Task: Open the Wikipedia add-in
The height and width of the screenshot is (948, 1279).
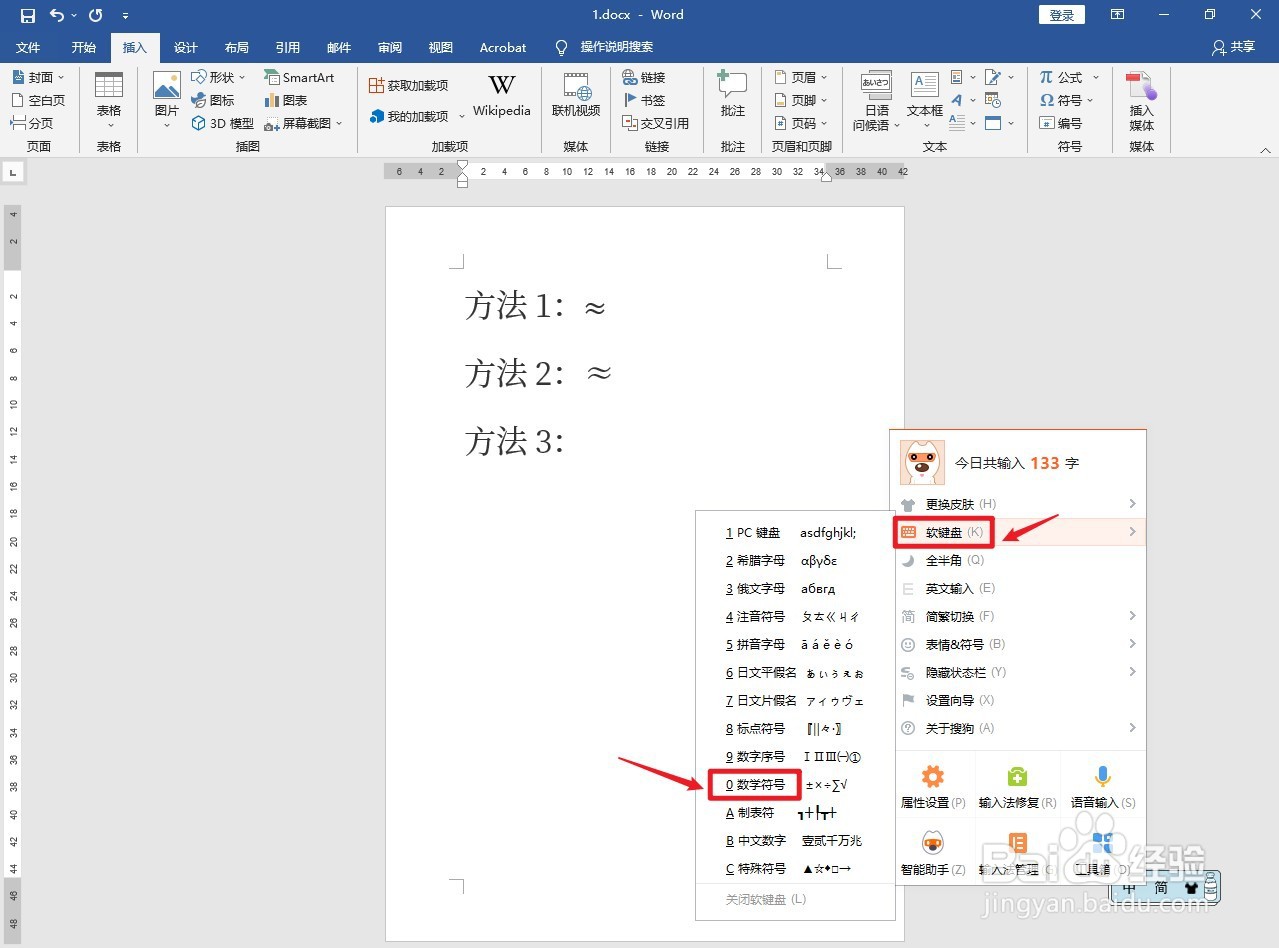Action: tap(502, 96)
